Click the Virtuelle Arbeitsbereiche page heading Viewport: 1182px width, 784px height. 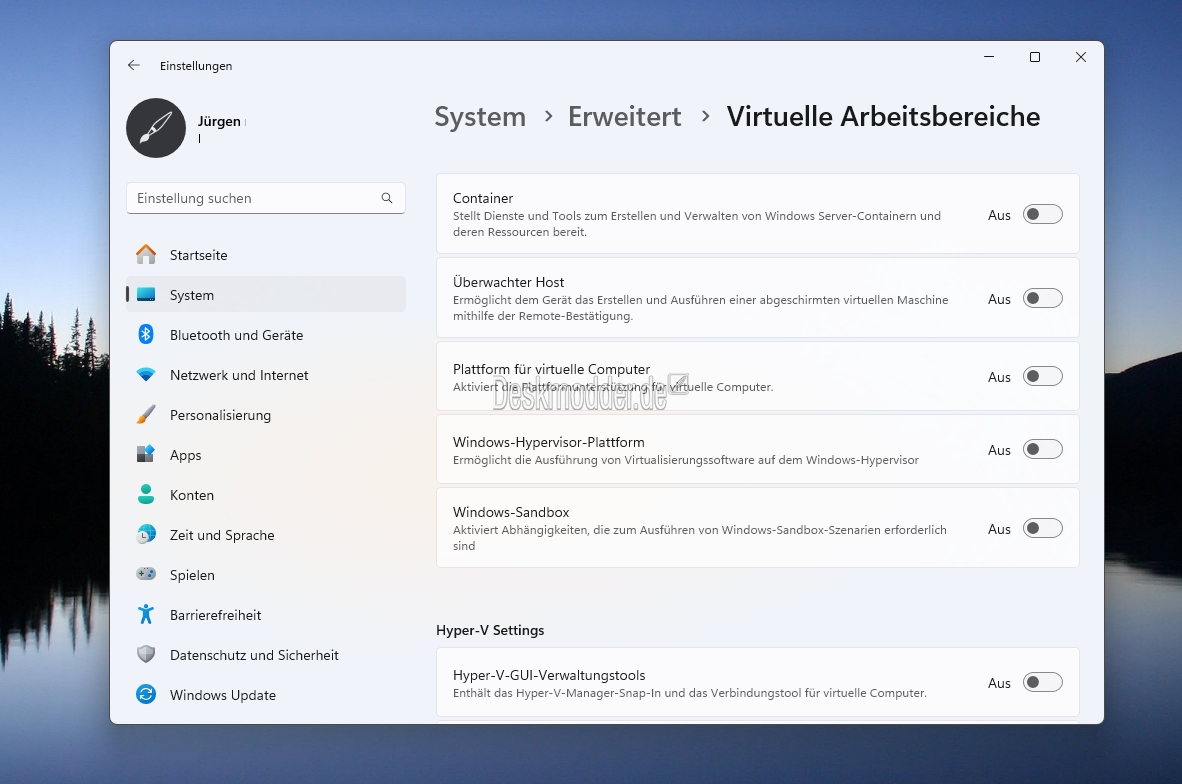click(883, 117)
